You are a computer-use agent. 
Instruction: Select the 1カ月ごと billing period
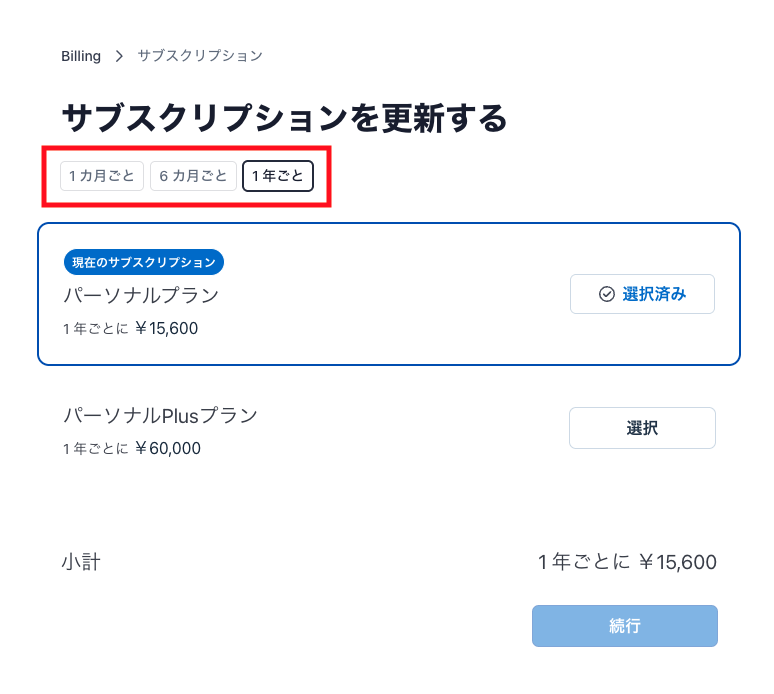point(102,176)
